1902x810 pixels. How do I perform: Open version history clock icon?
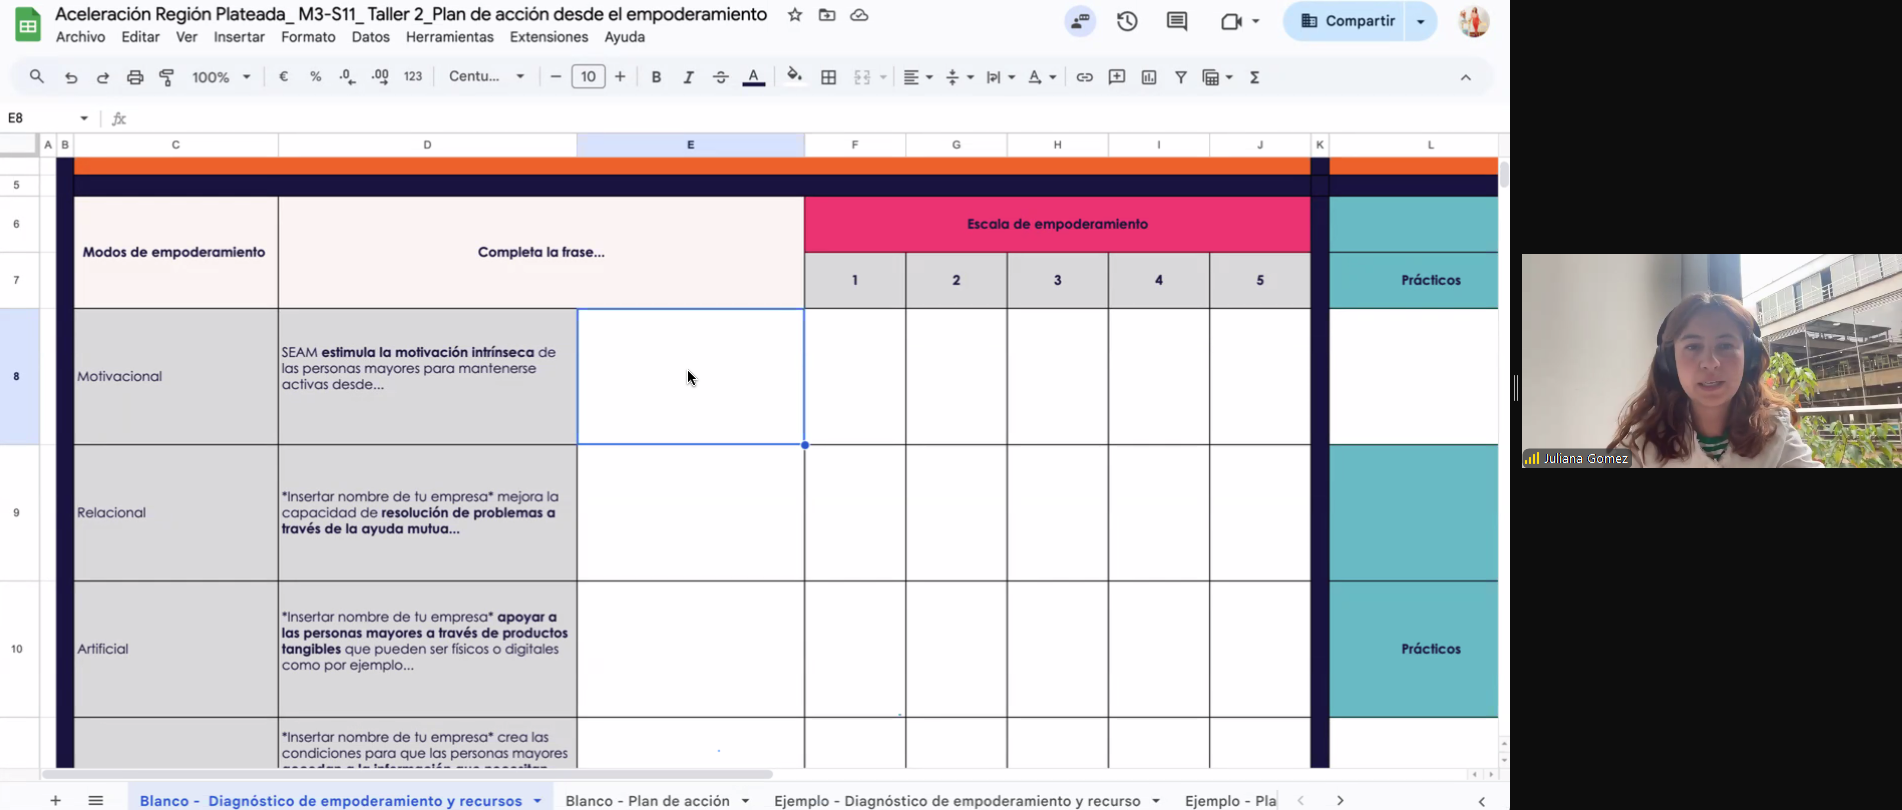tap(1127, 21)
